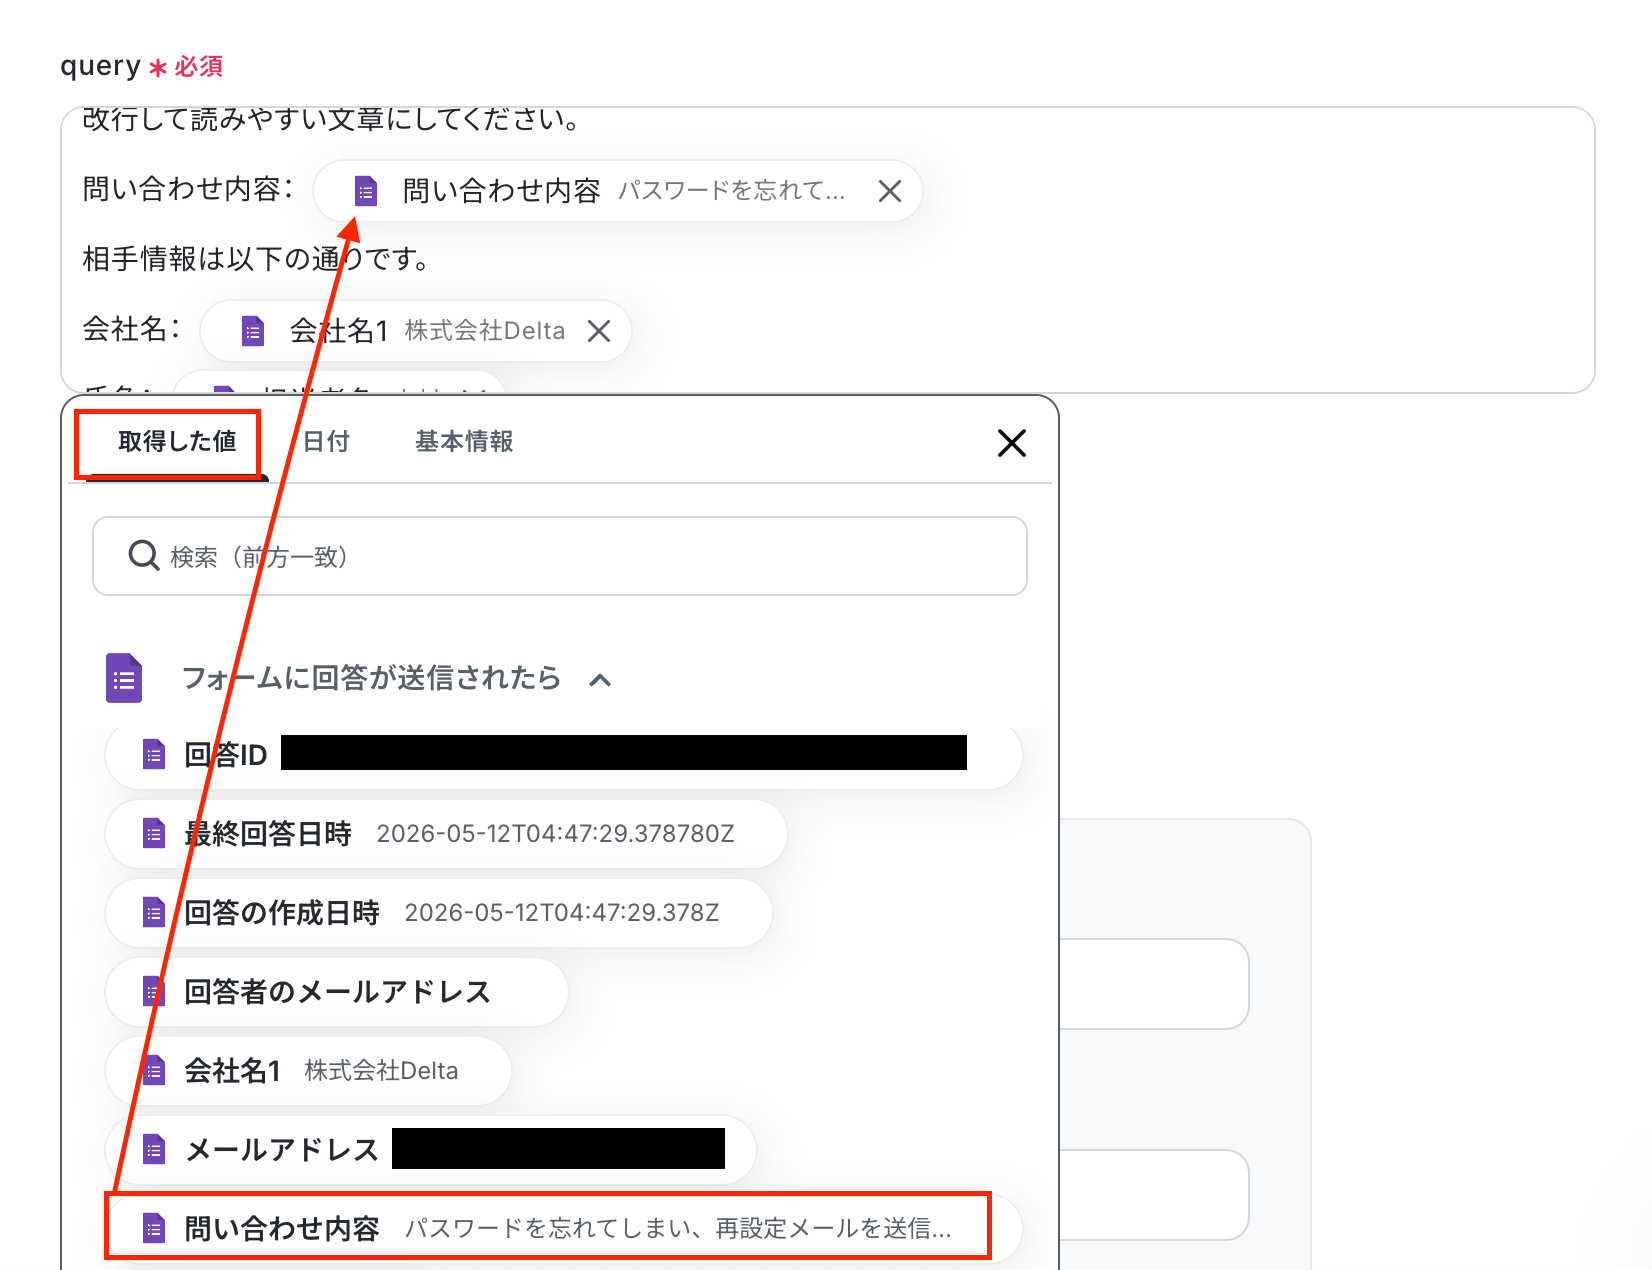Remove the 会社名1 chip from query
Screen dimensions: 1652x1270
599,331
